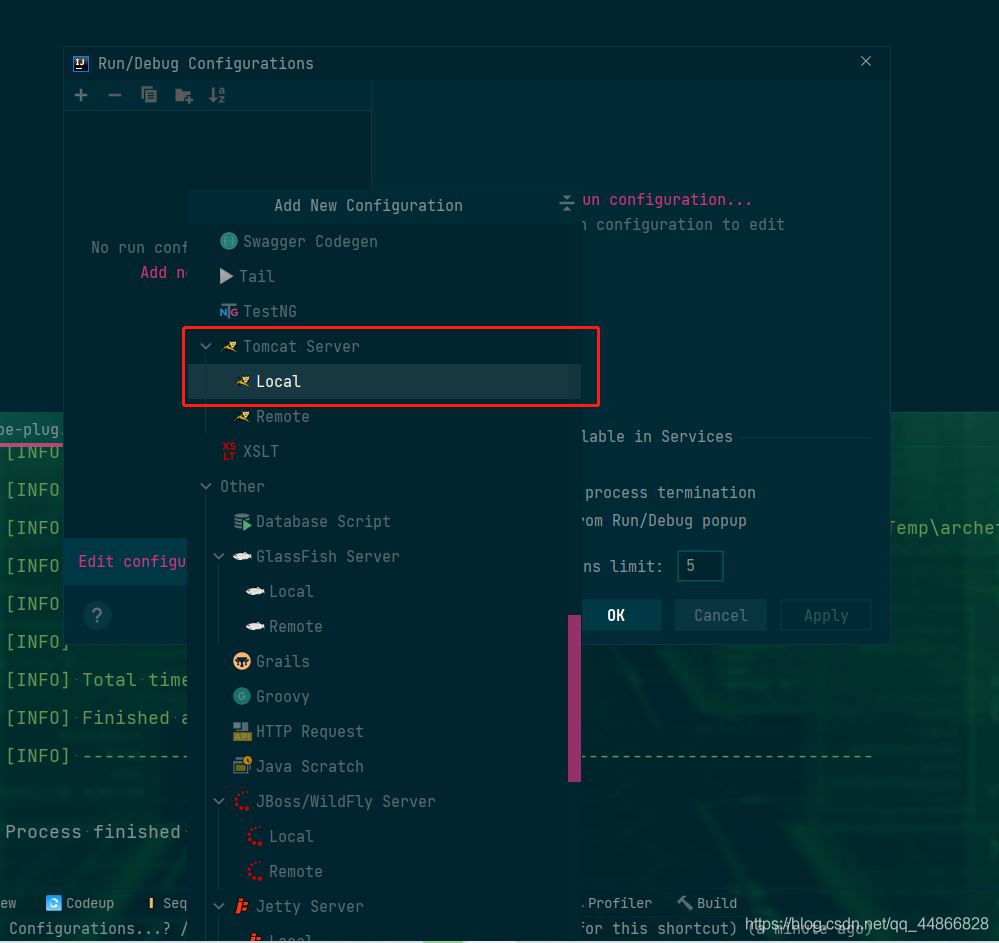The width and height of the screenshot is (999, 943).
Task: Click the Jetty Server entry
Action: [384, 907]
